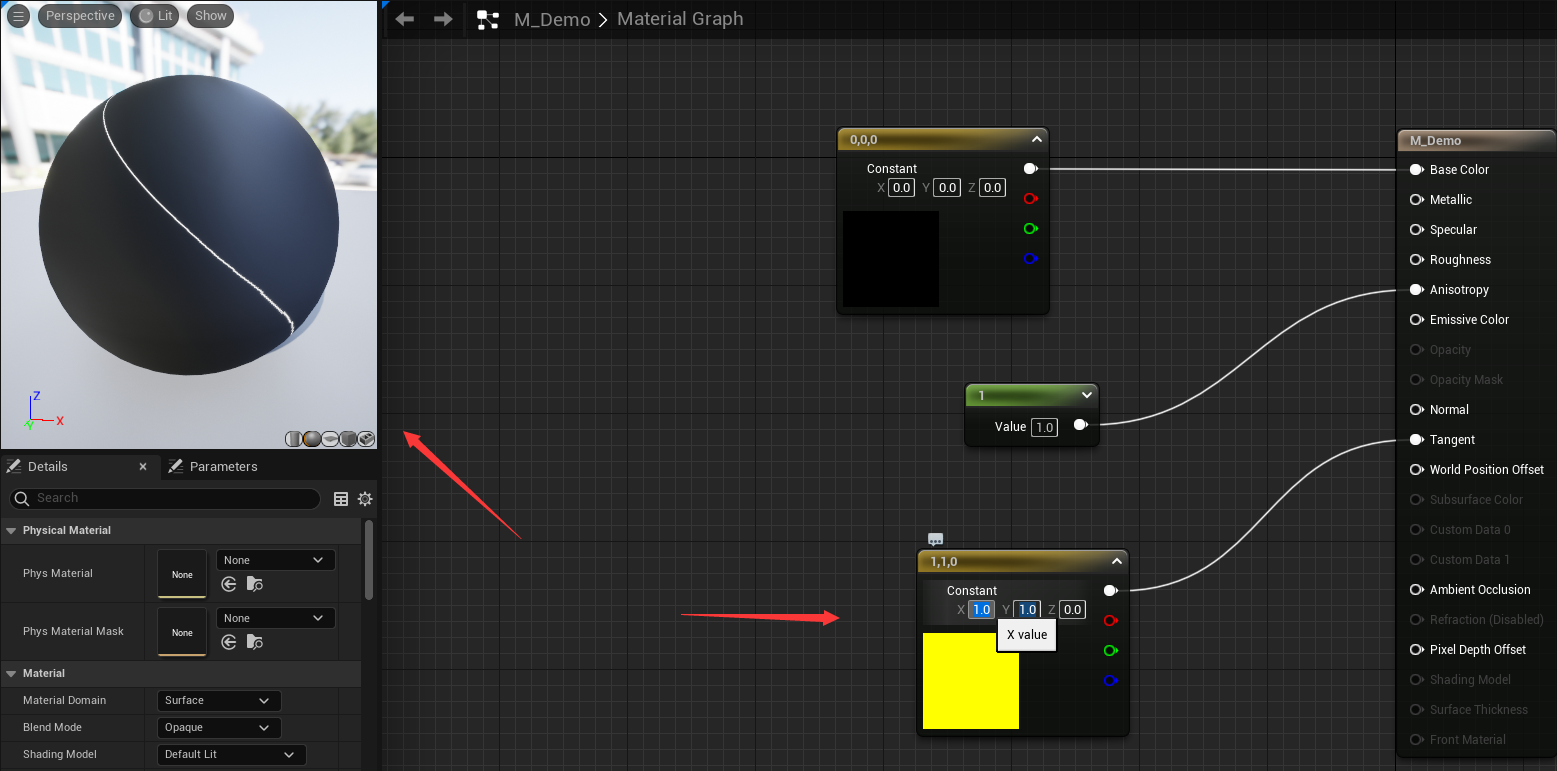Open the Shading Model dropdown
Viewport: 1557px width, 771px height.
pyautogui.click(x=231, y=754)
